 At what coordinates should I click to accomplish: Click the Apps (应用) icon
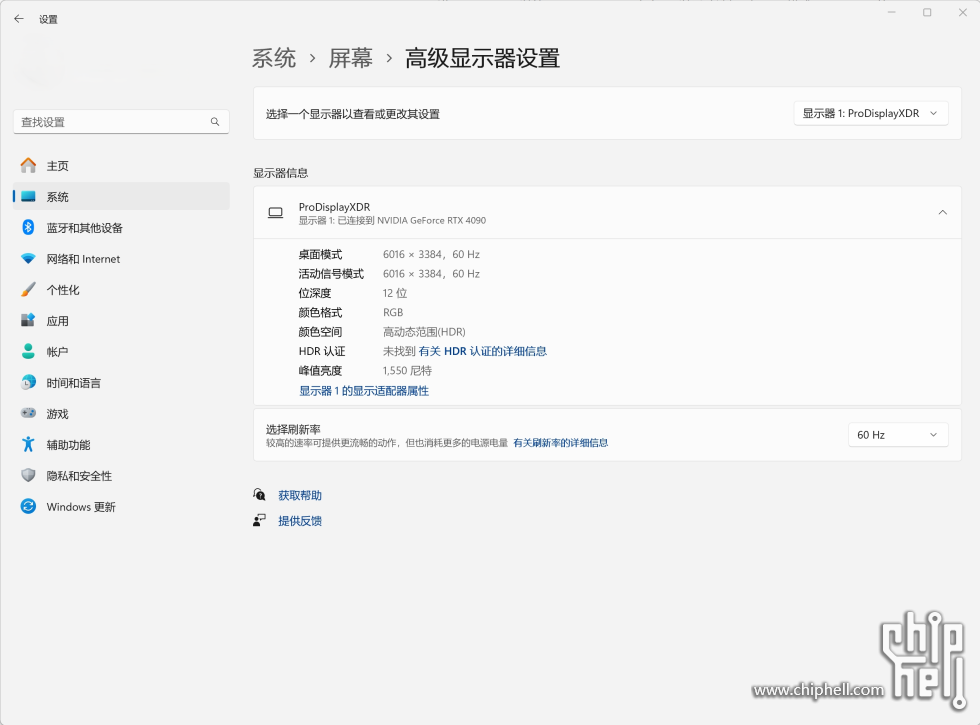[x=28, y=321]
